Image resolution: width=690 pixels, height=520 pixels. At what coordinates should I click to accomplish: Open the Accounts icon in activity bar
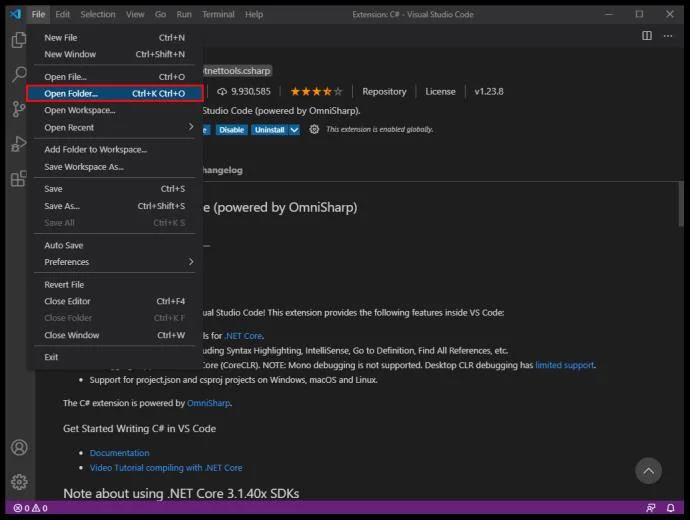(x=19, y=447)
